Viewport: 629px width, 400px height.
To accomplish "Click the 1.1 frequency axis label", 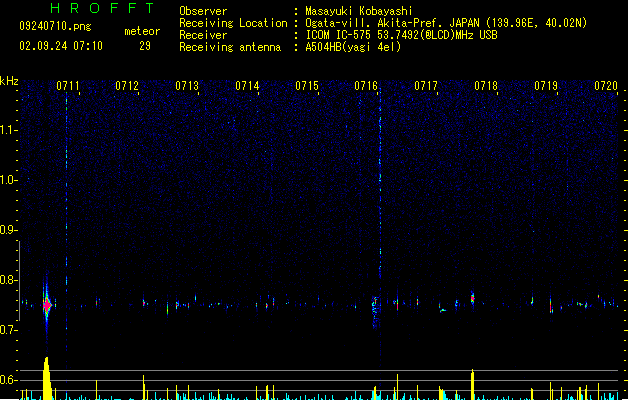I will [x=8, y=130].
